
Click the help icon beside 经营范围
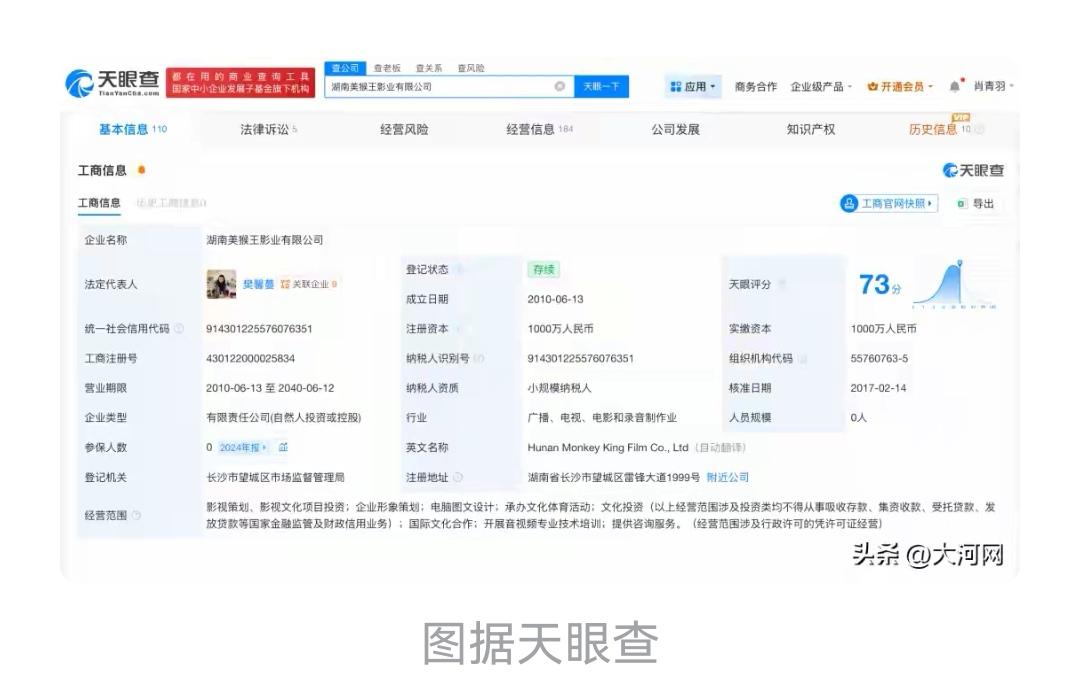(x=136, y=515)
